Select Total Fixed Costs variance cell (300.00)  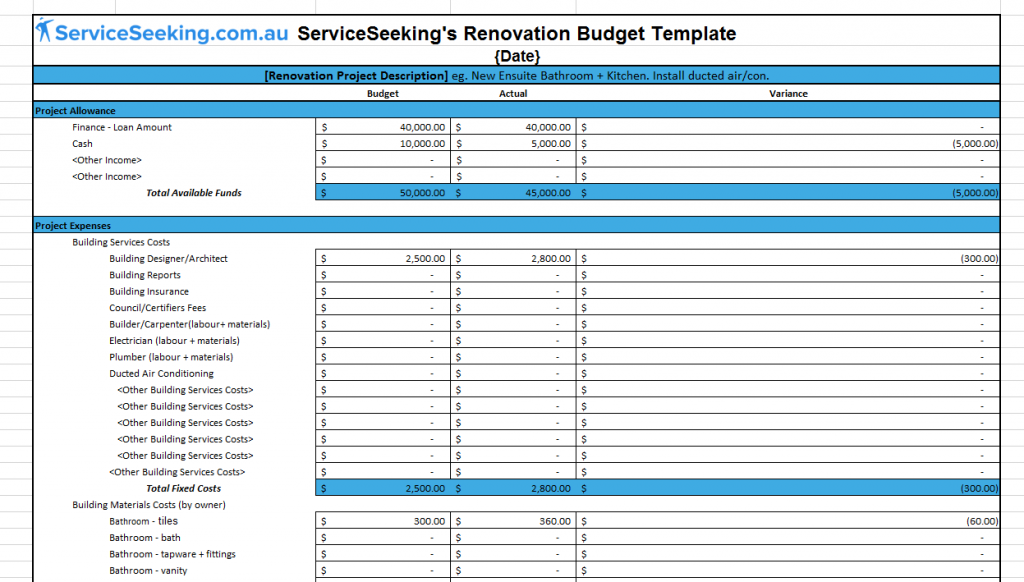coord(788,489)
